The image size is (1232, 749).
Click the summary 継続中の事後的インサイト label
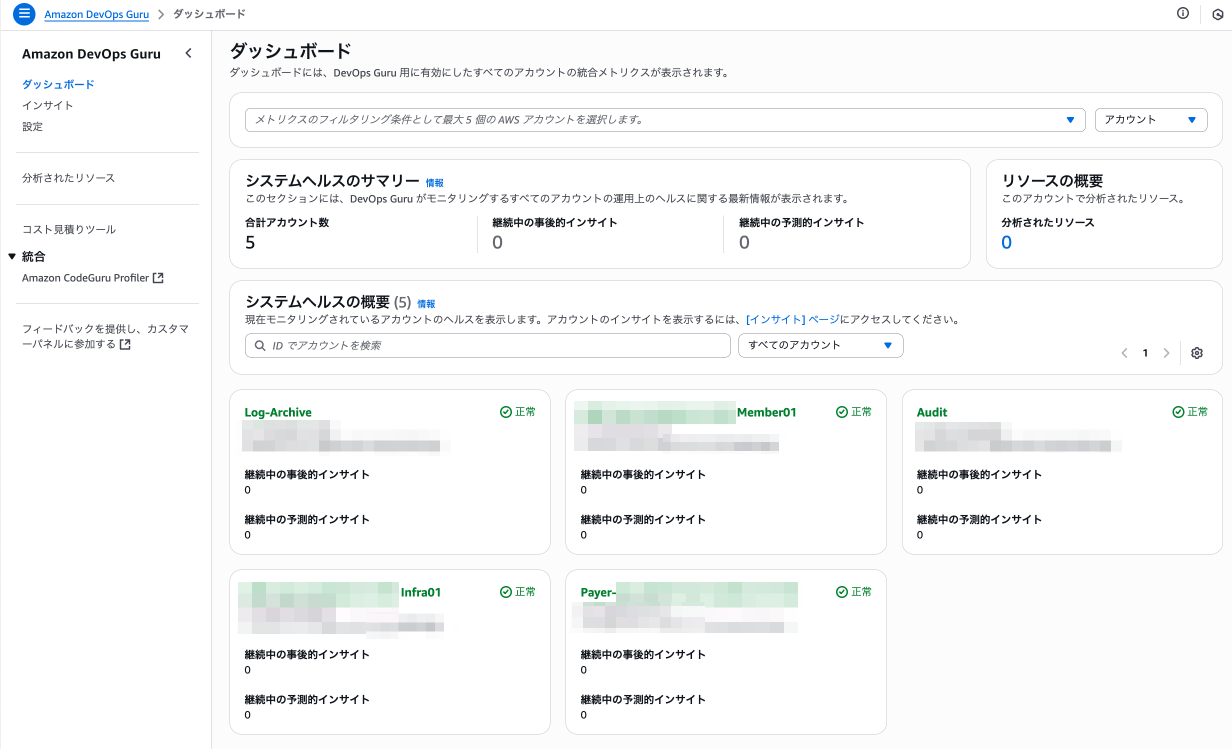pyautogui.click(x=555, y=222)
